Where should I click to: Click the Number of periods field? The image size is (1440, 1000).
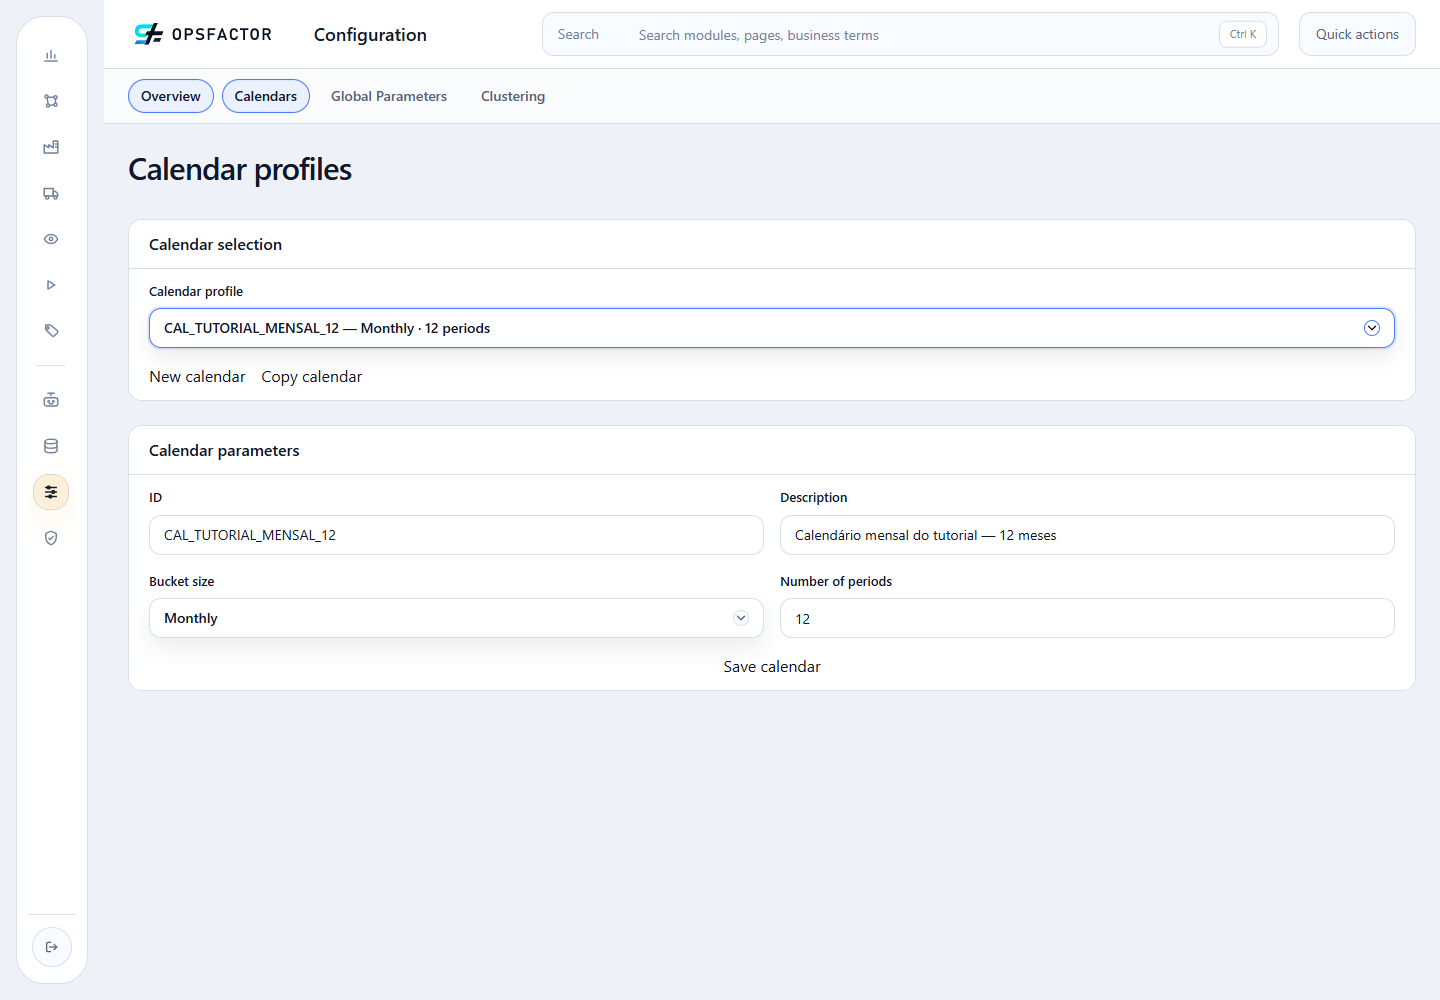point(1087,618)
